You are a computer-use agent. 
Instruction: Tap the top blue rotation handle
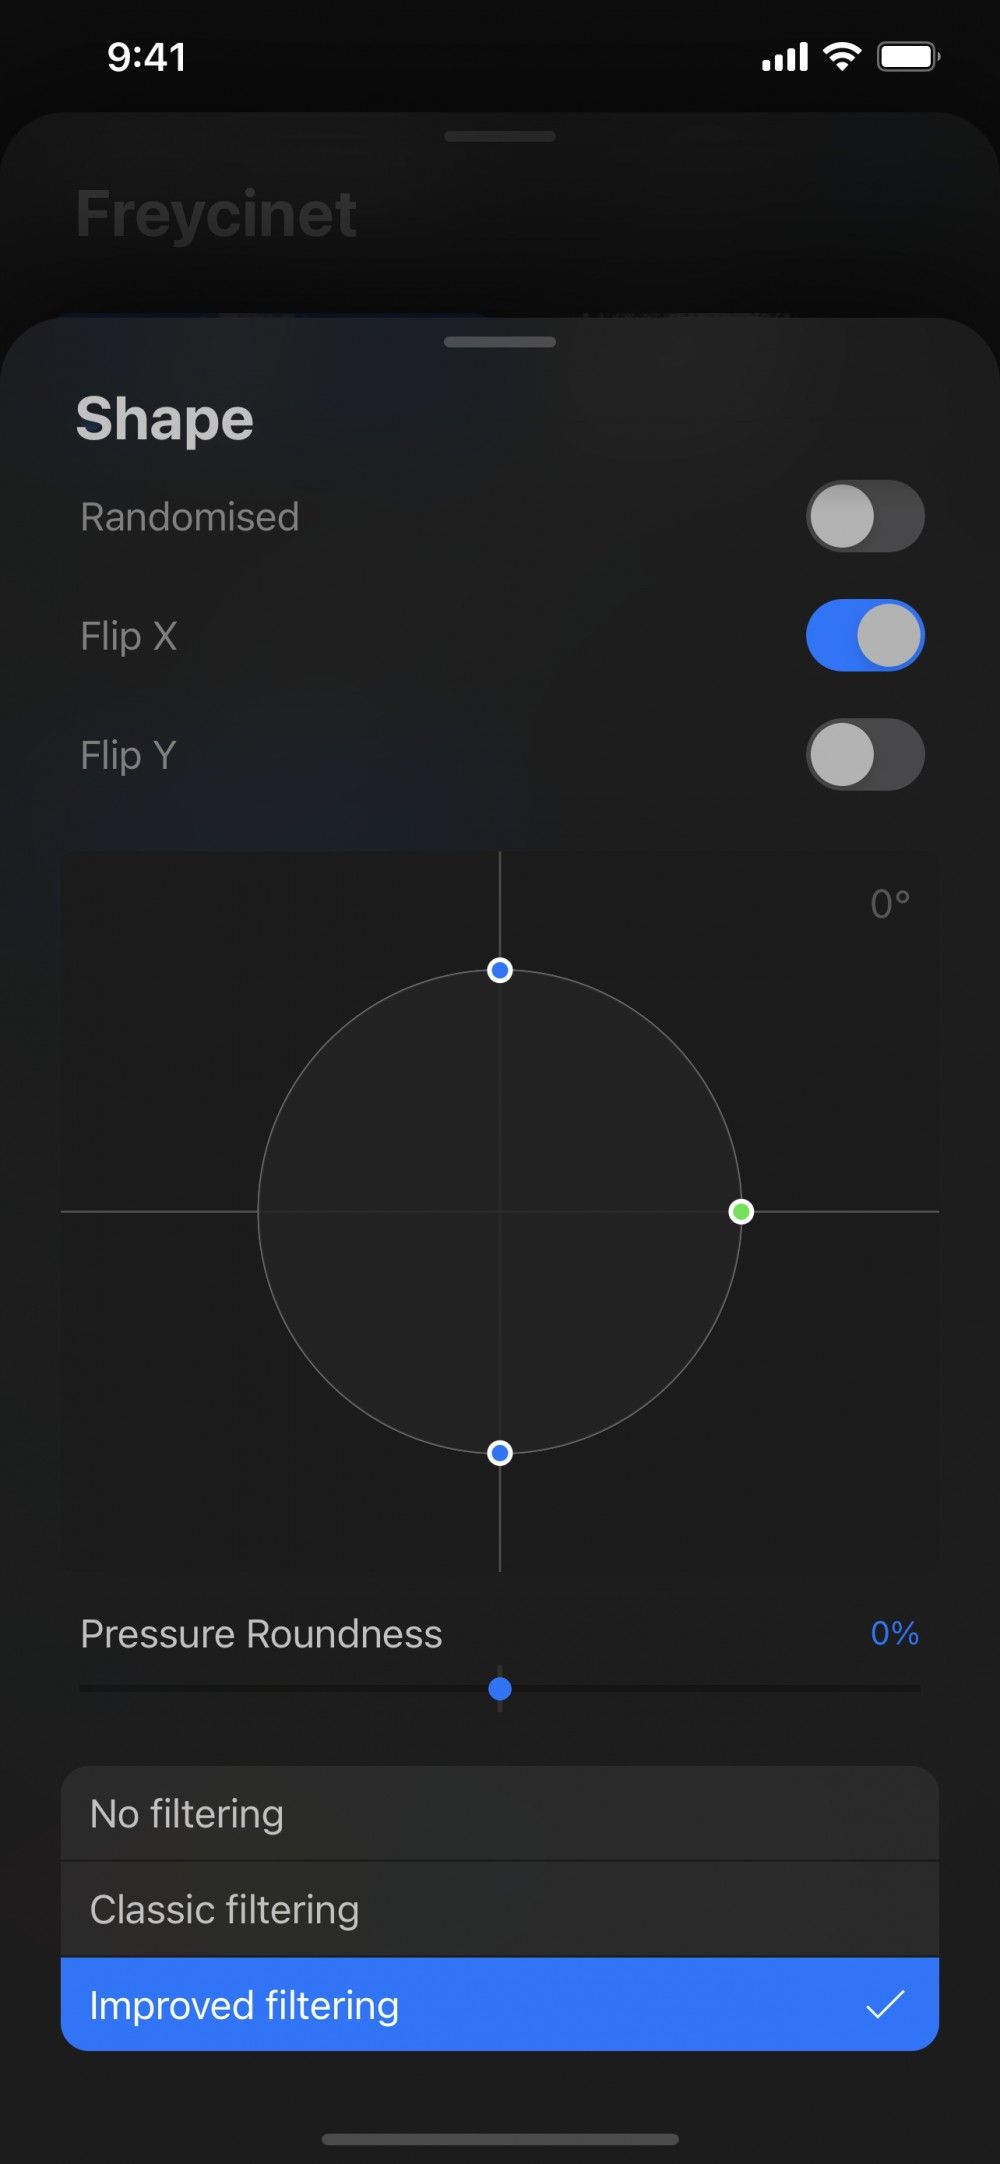(499, 970)
